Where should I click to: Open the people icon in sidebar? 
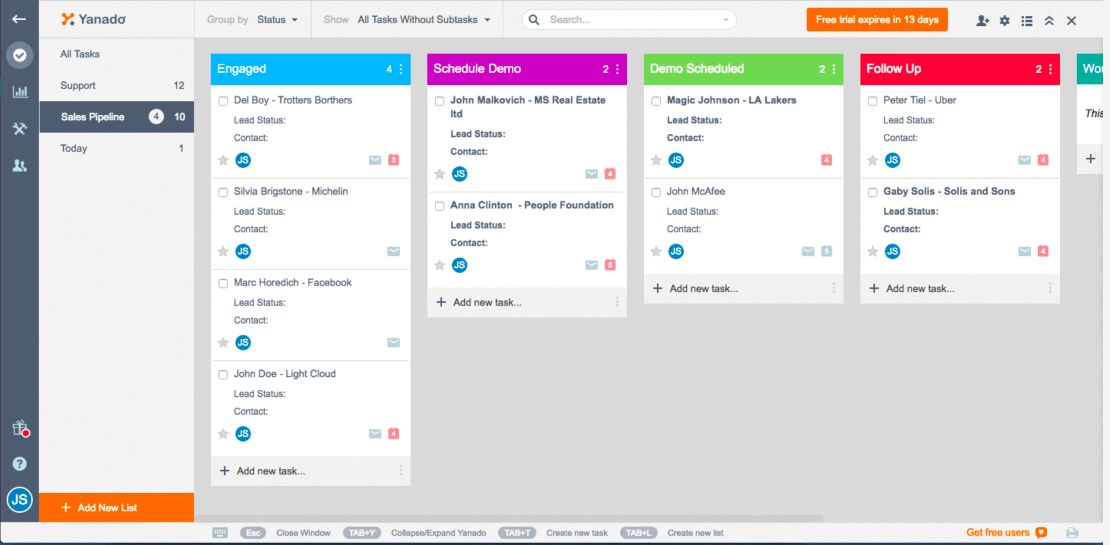(20, 166)
